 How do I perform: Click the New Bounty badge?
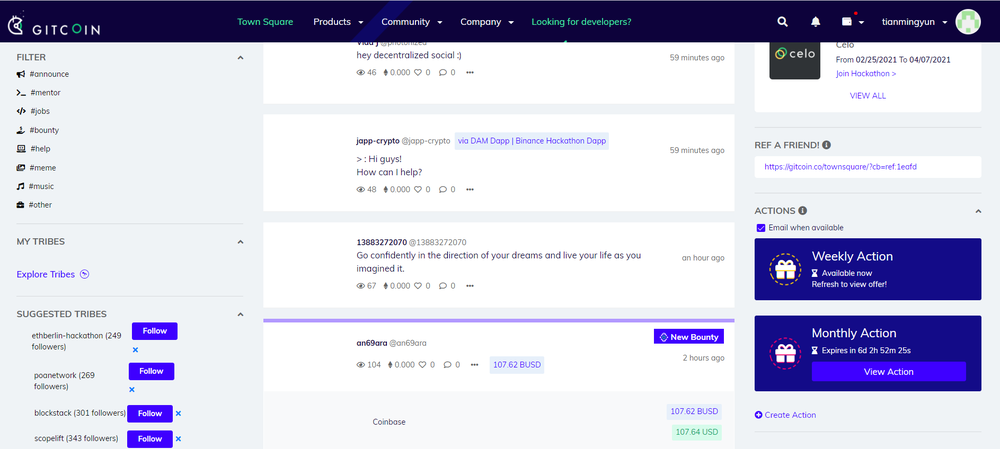click(x=689, y=337)
